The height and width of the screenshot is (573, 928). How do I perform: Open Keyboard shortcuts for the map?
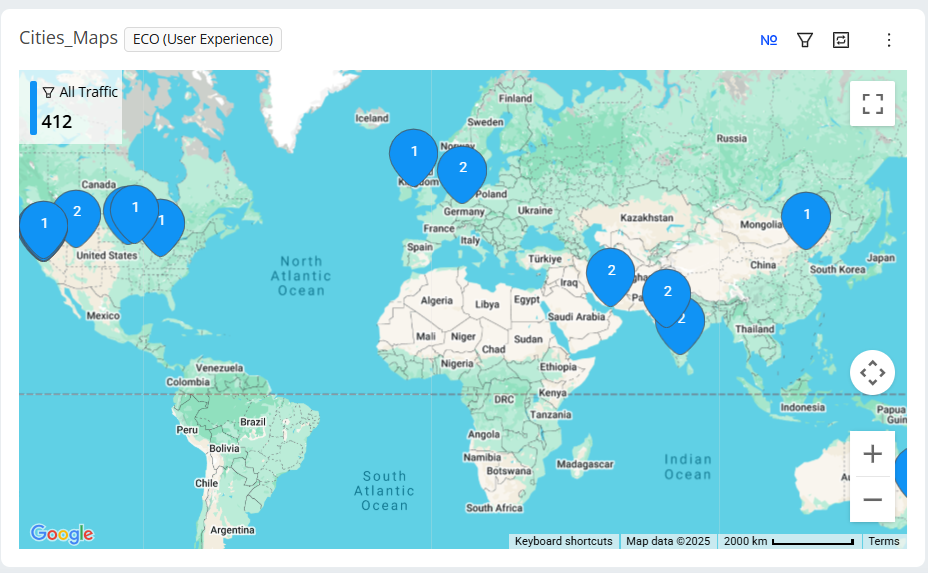click(x=563, y=541)
